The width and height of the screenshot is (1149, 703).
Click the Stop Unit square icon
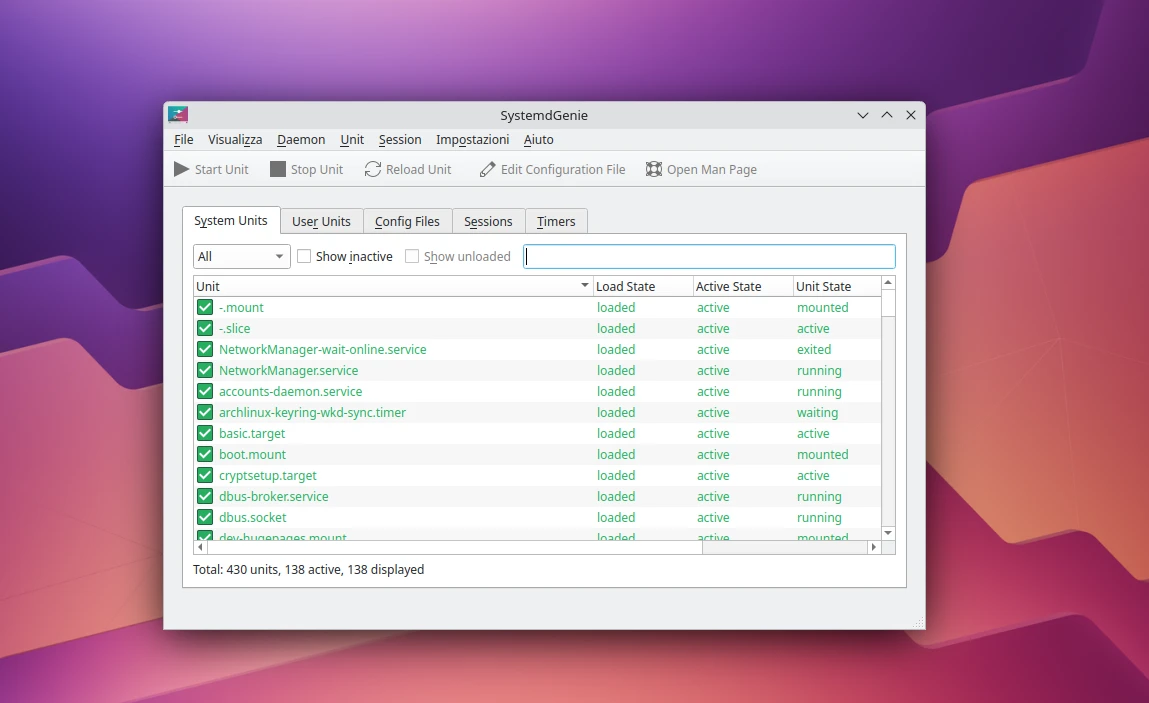click(278, 170)
